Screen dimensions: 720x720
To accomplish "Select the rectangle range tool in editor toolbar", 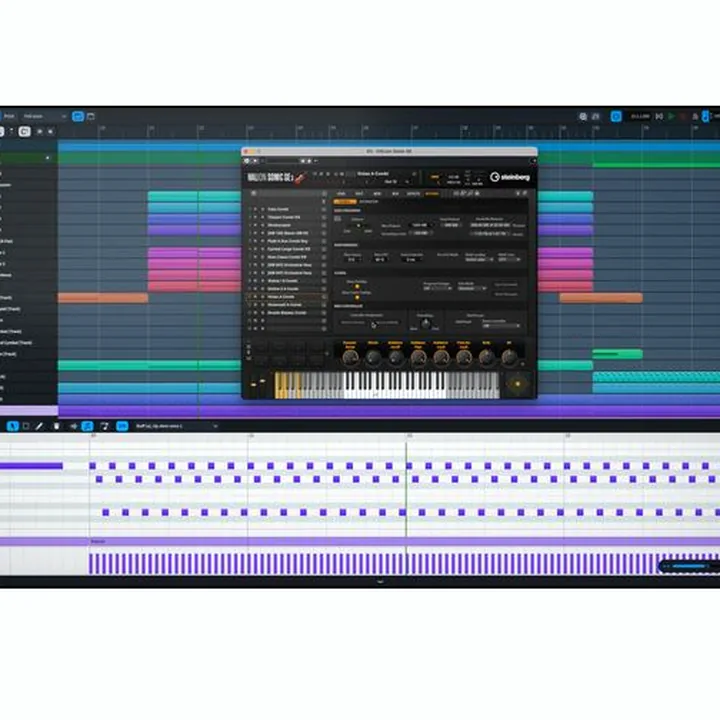I will [x=26, y=426].
